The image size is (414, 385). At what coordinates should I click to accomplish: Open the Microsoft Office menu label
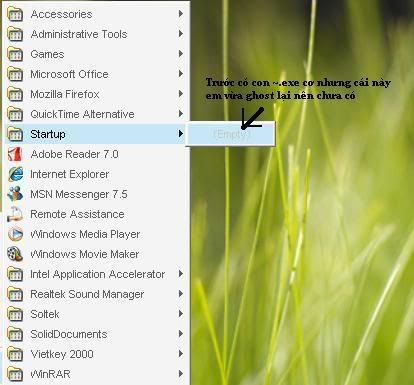coord(69,74)
